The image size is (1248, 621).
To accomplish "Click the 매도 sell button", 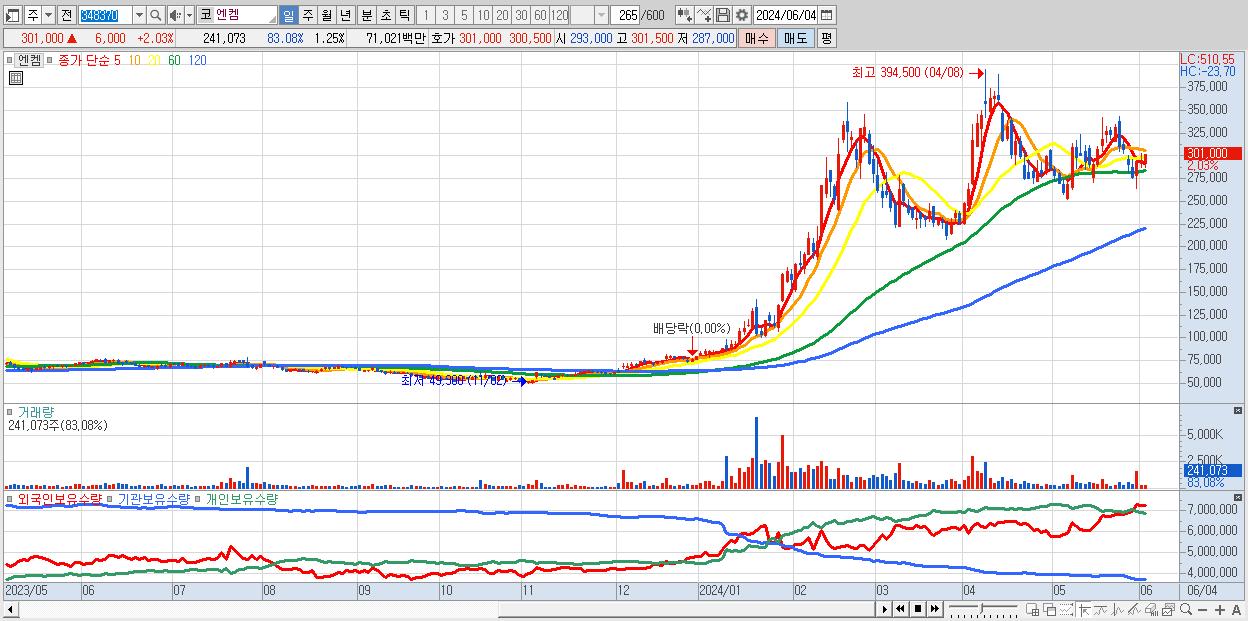I will click(x=796, y=38).
